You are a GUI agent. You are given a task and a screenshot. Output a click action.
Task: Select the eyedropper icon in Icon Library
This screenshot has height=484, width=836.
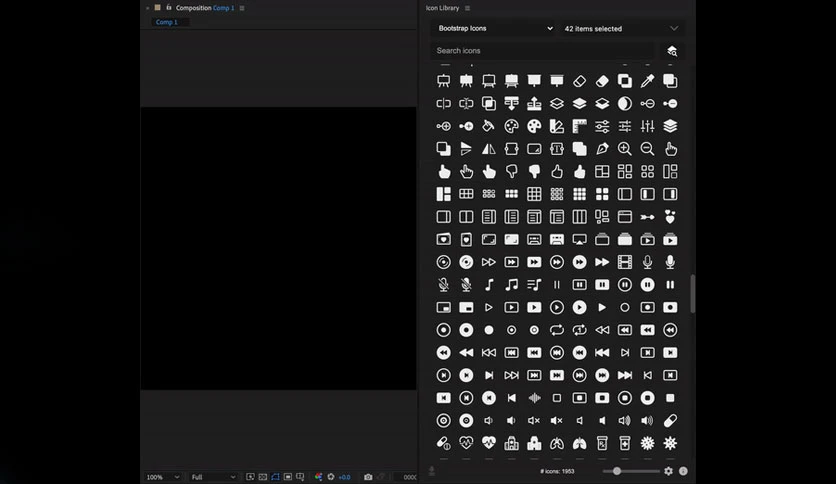647,81
